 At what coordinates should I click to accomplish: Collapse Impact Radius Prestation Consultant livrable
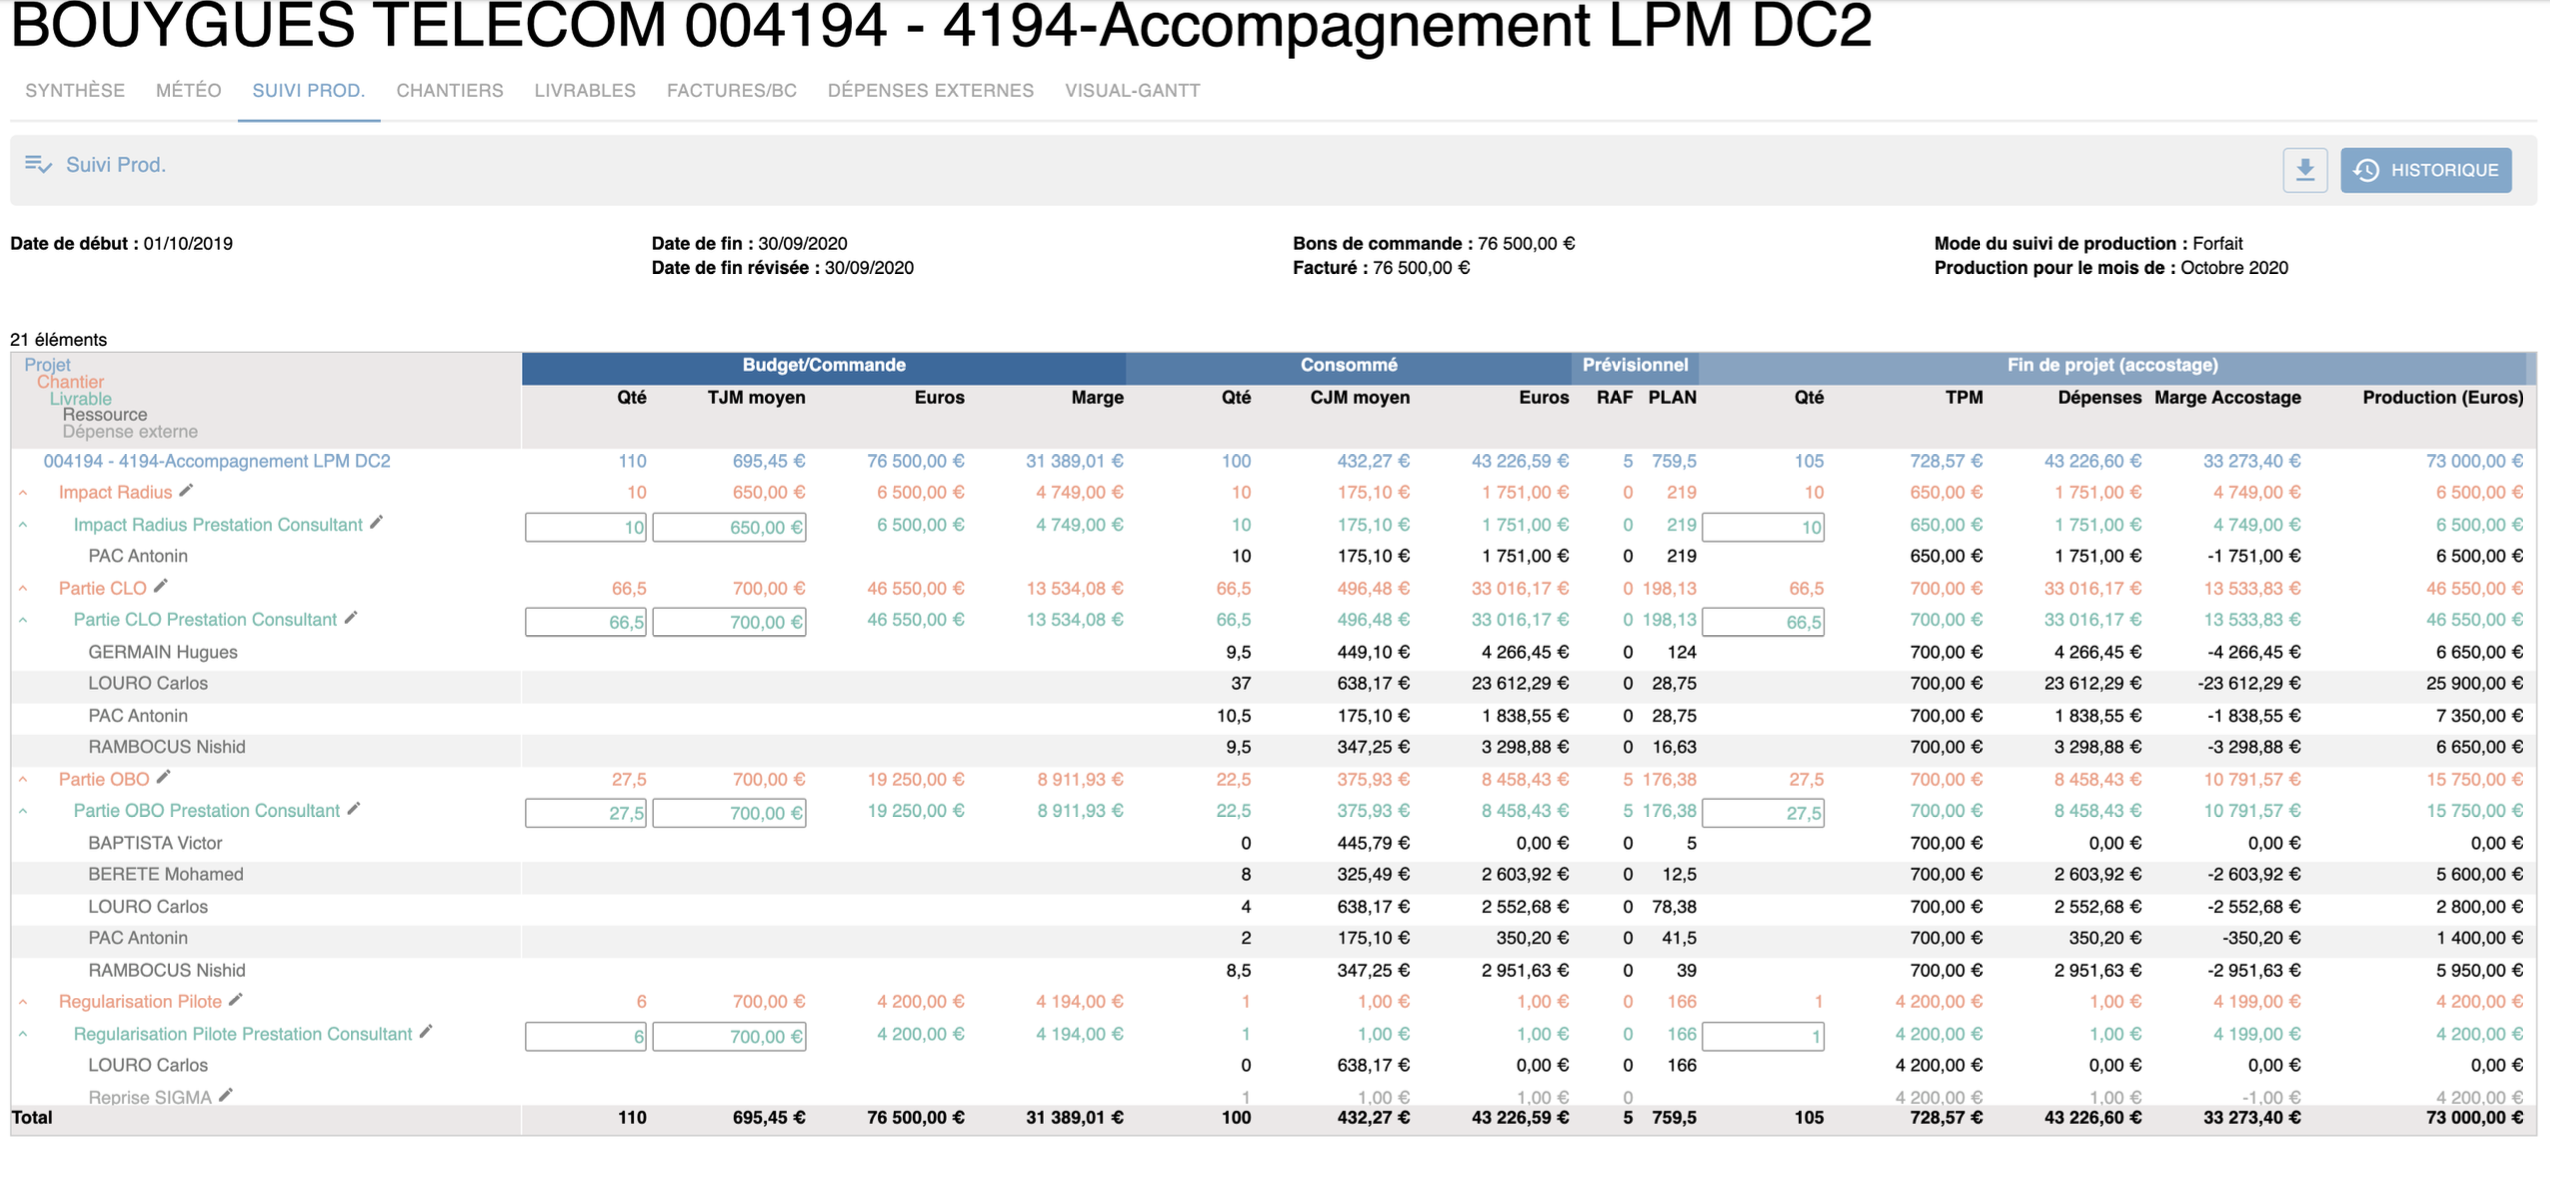click(23, 525)
